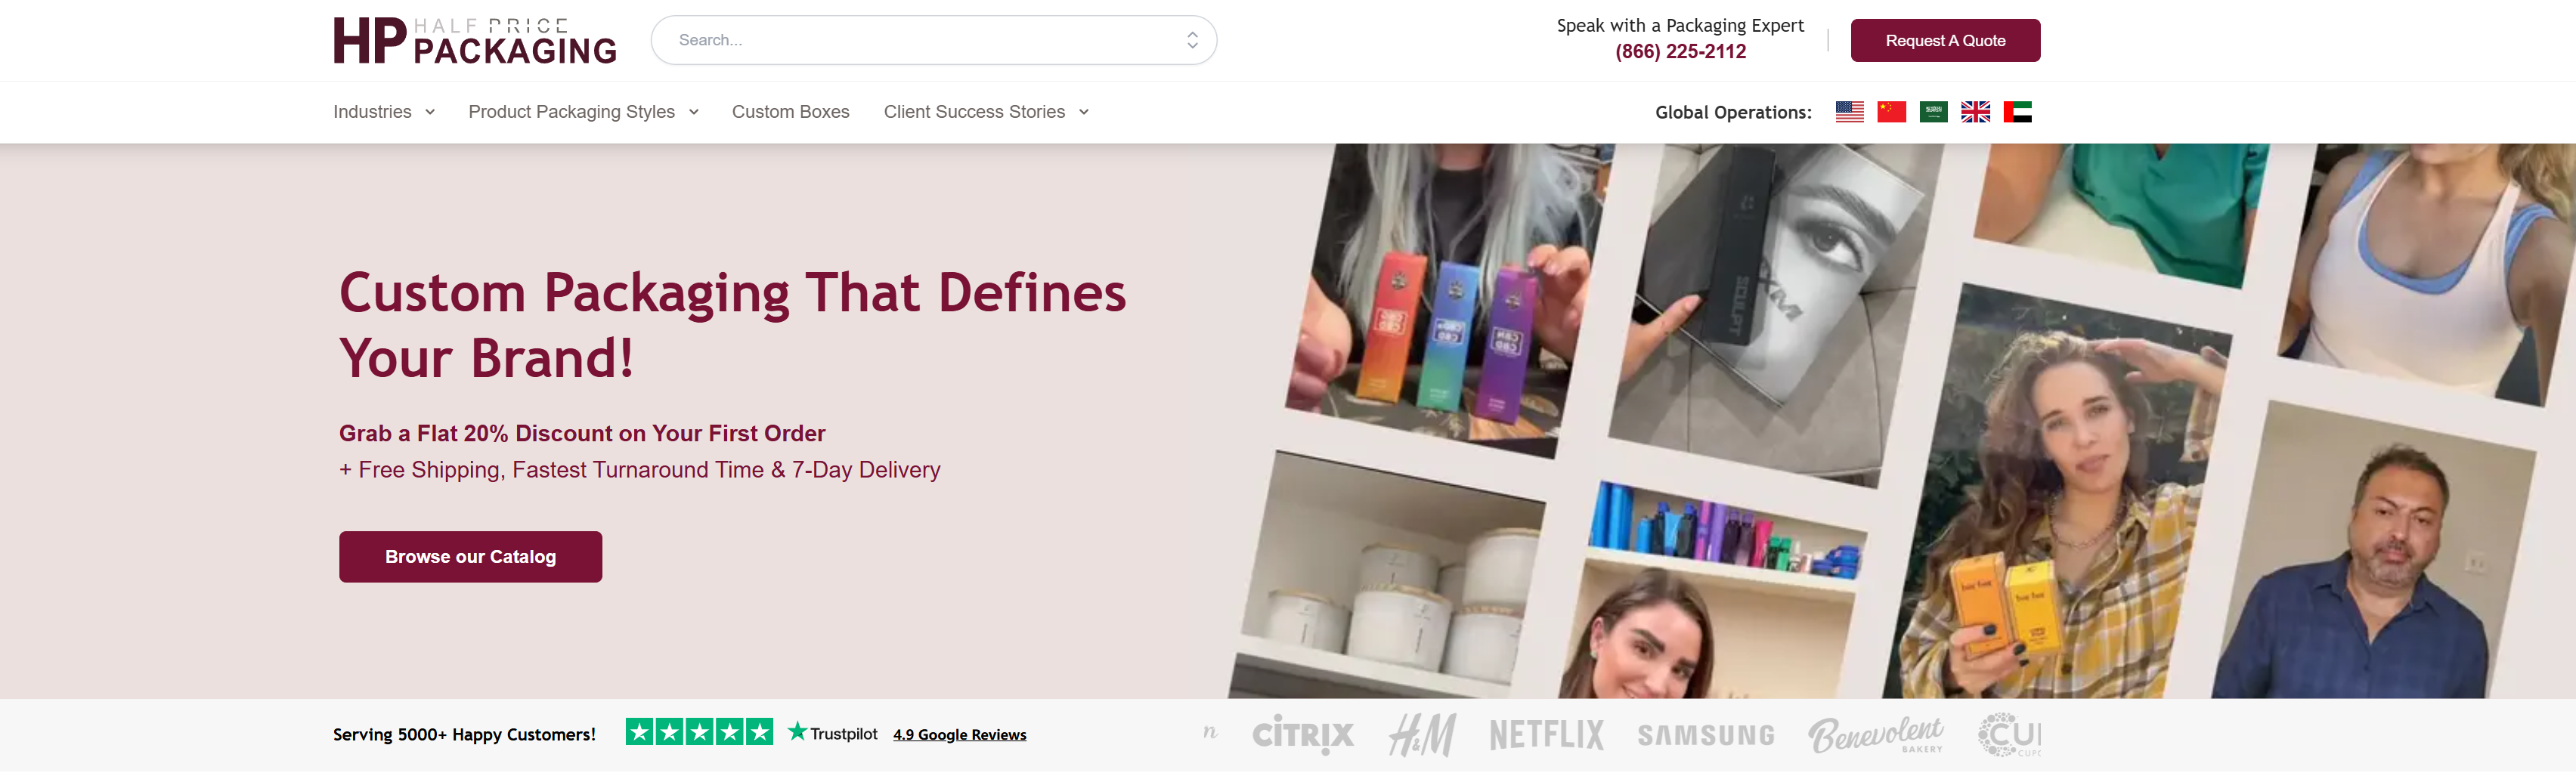Select the UAE flag icon
The image size is (2576, 776).
click(x=2017, y=112)
